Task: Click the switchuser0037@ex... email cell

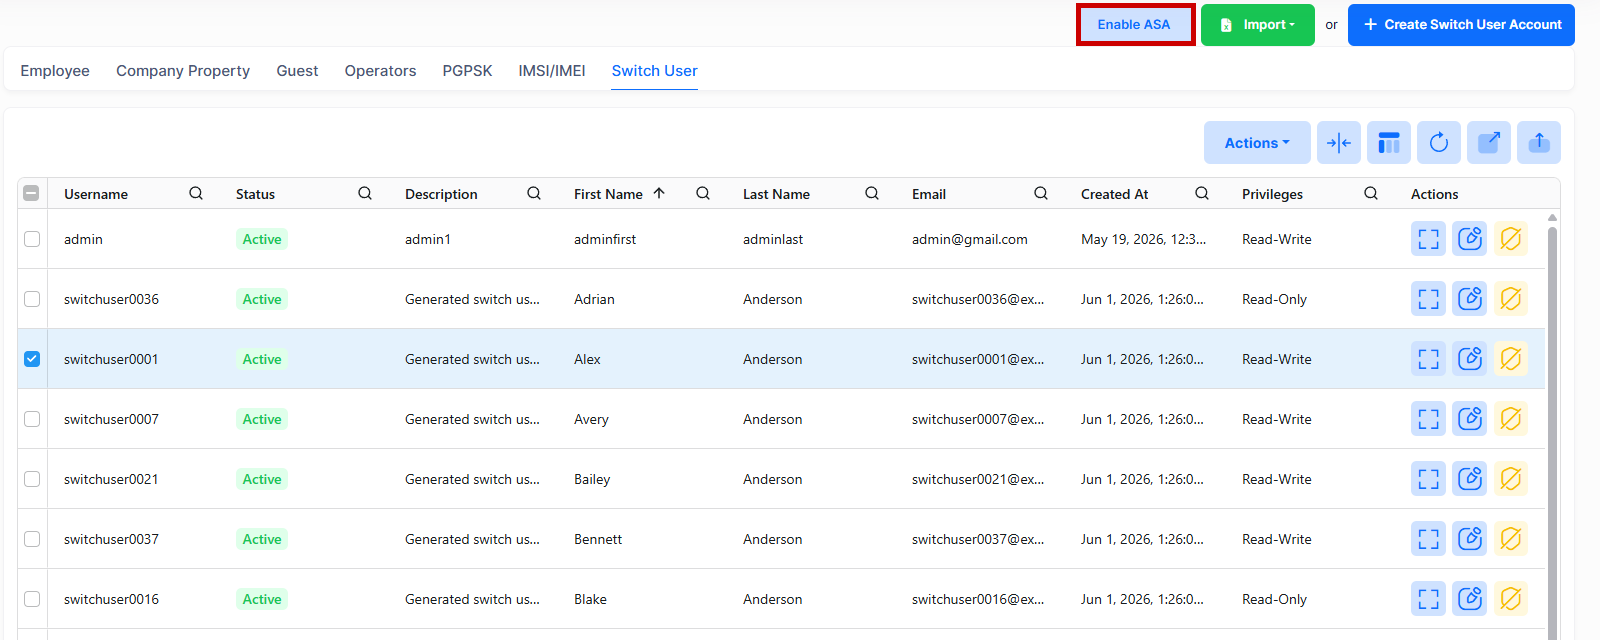Action: [x=978, y=539]
